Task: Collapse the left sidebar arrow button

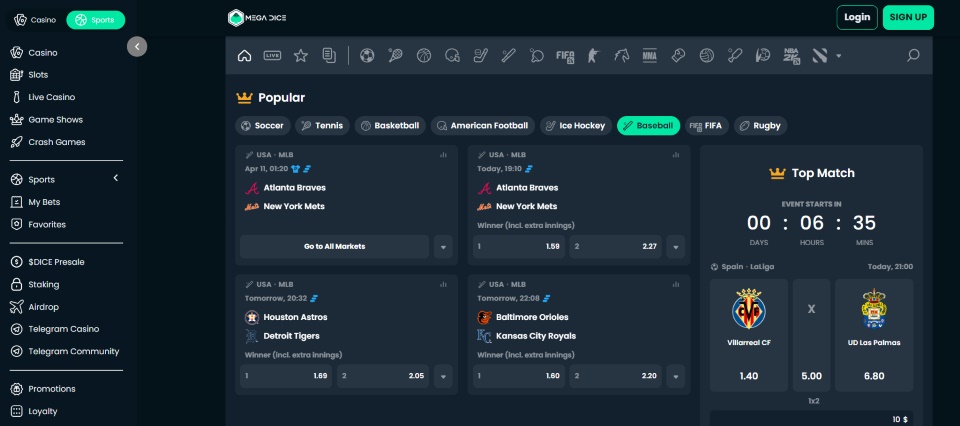Action: coord(137,47)
